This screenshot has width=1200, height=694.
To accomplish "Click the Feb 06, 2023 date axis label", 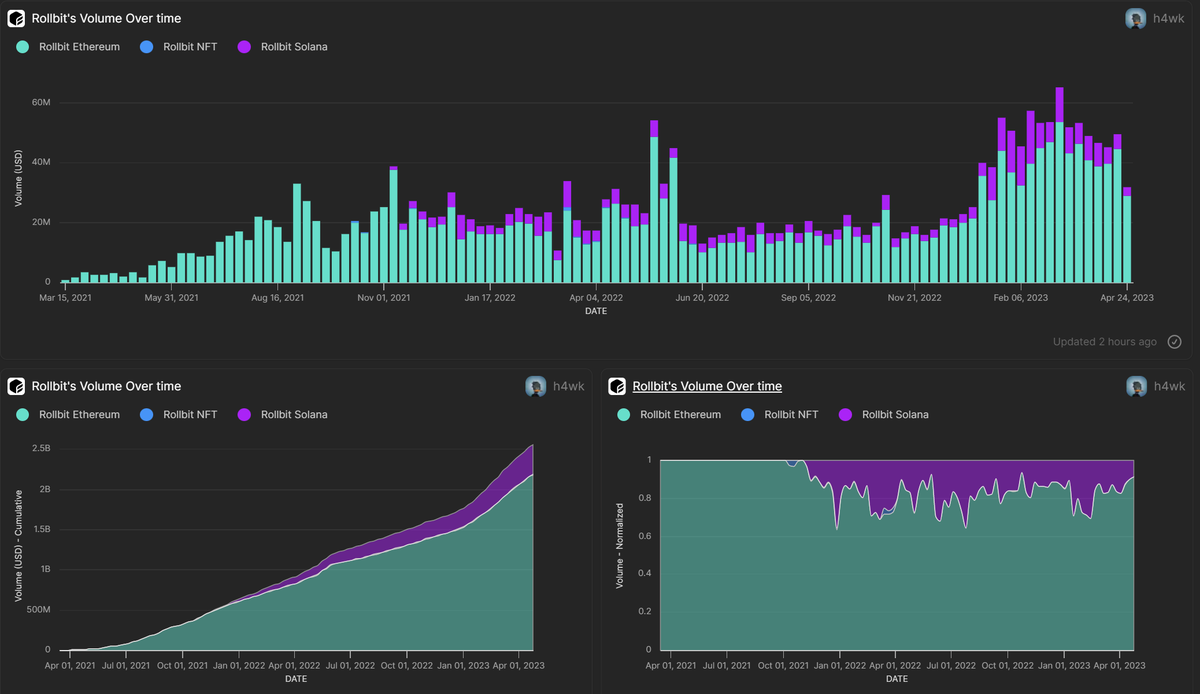I will point(1023,298).
